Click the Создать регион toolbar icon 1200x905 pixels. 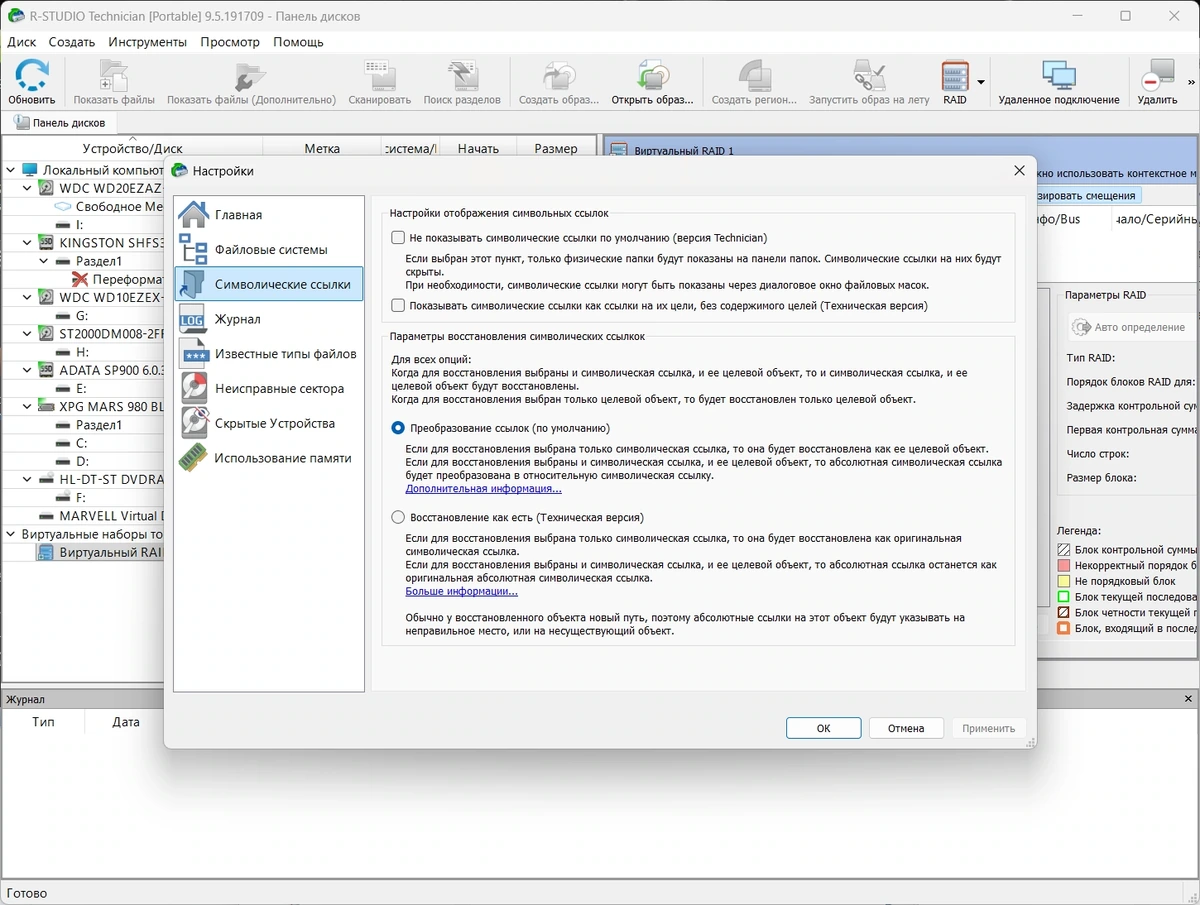[754, 76]
